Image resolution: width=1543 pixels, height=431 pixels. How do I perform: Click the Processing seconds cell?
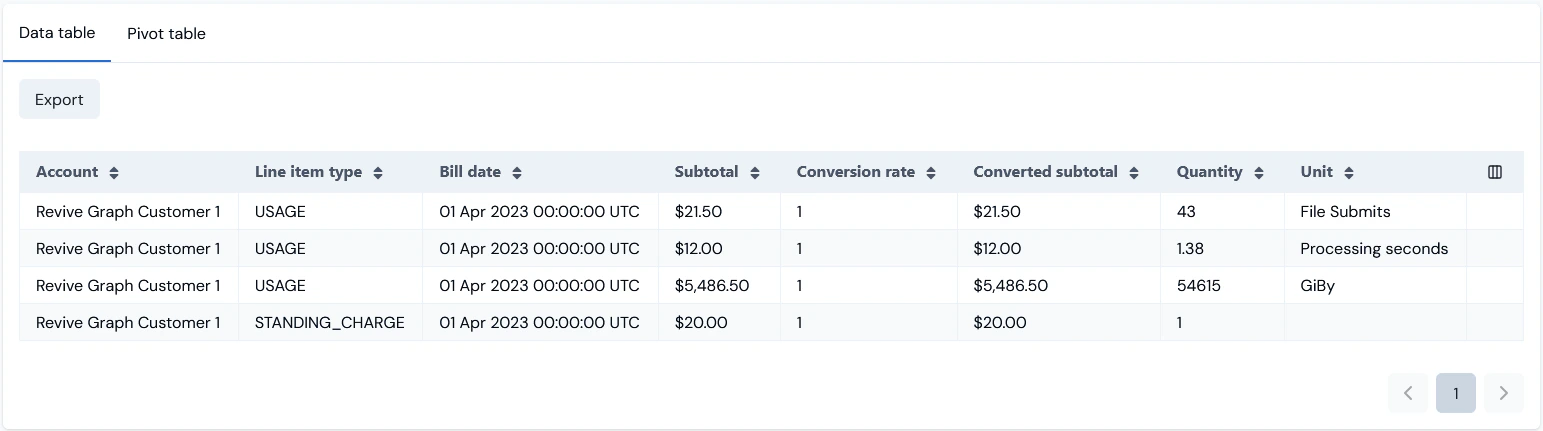[x=1374, y=249]
